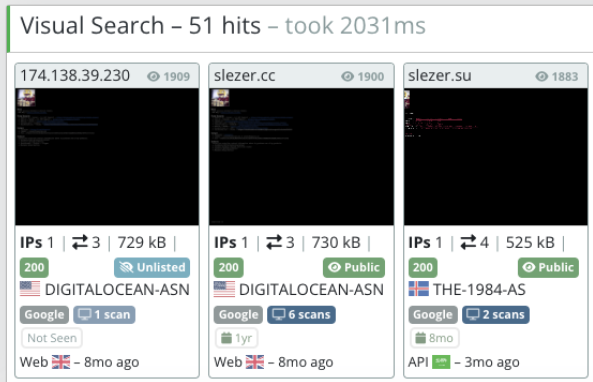Click the Google tag on the slezer.su card

pyautogui.click(x=433, y=315)
